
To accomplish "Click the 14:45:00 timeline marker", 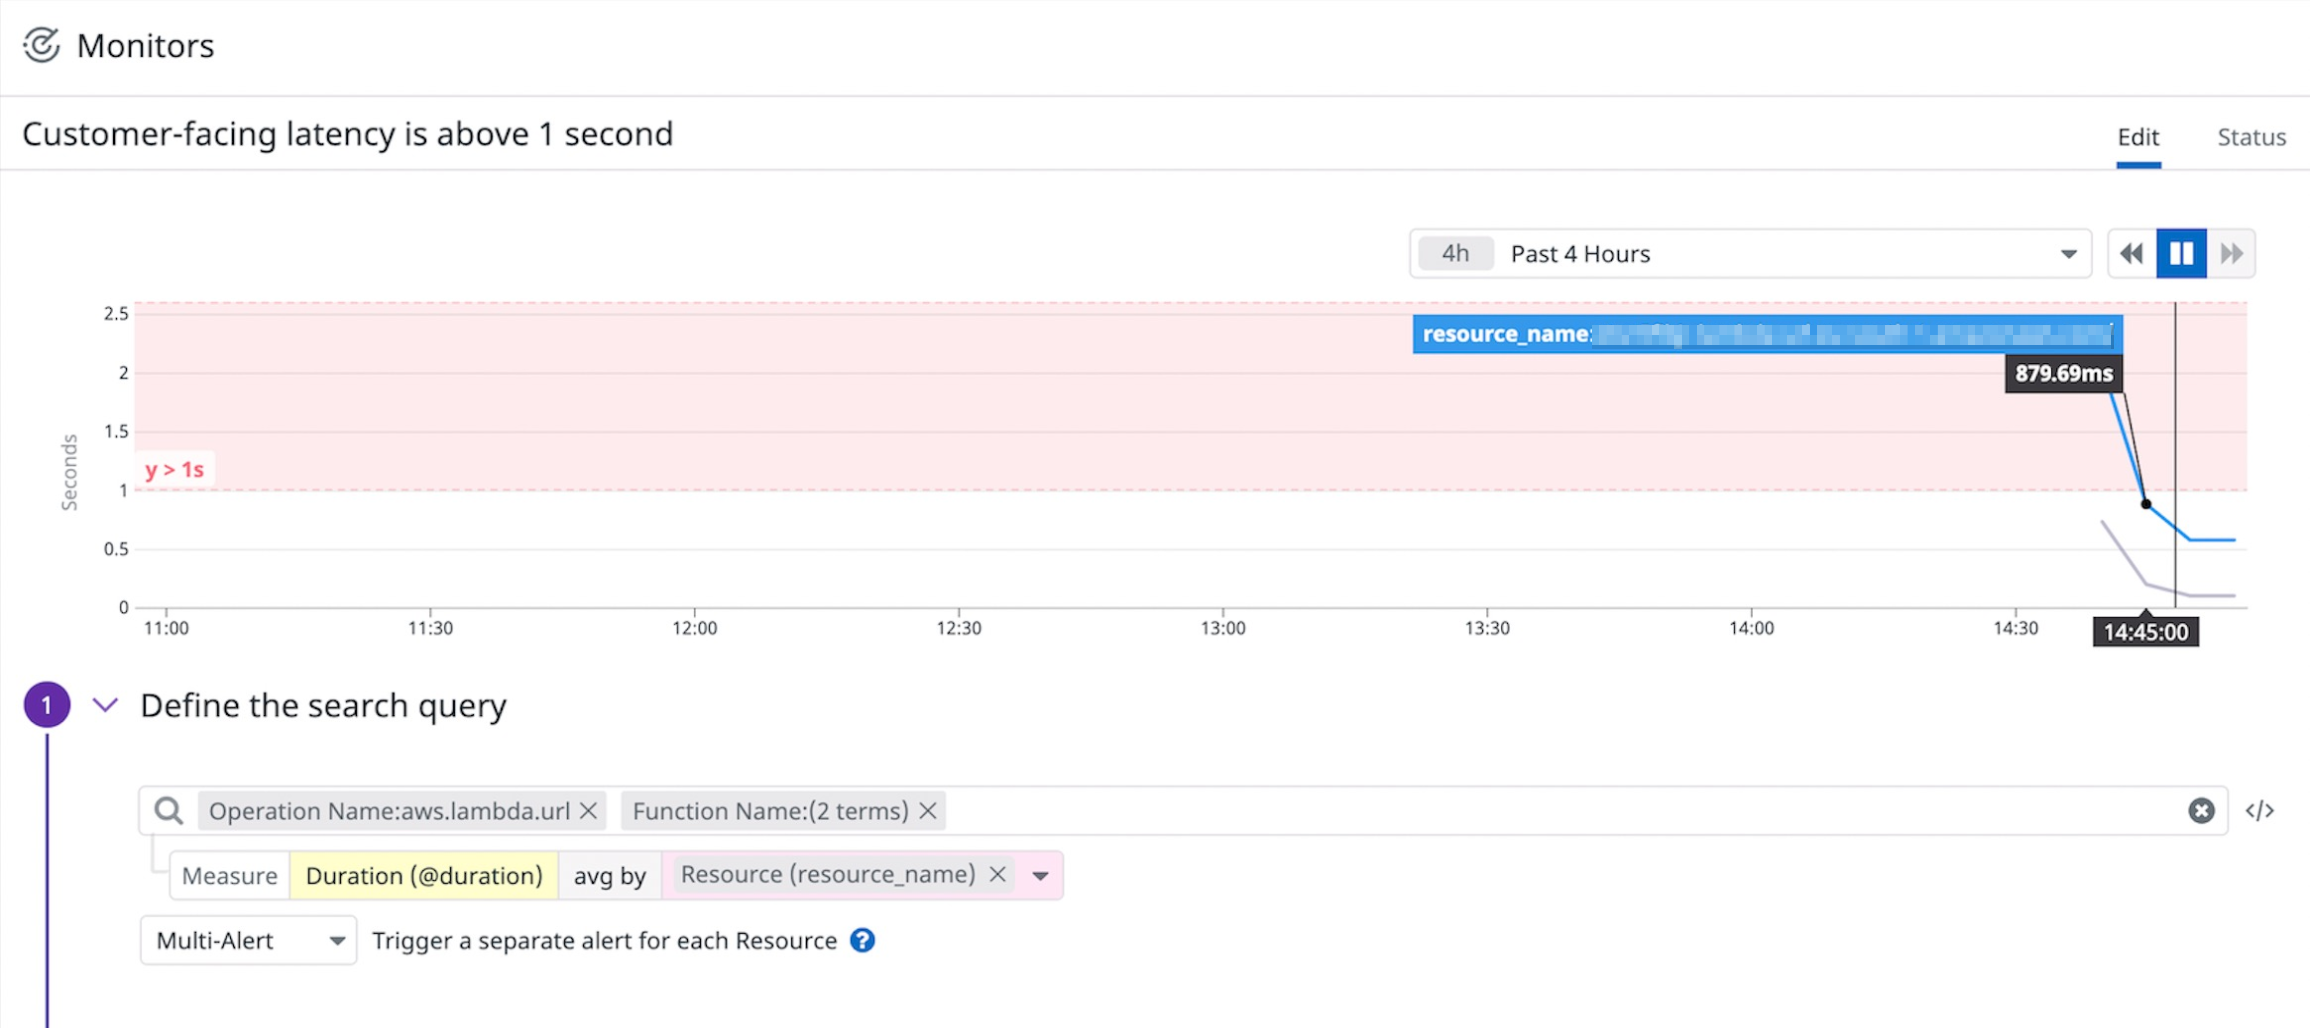I will pos(2145,631).
